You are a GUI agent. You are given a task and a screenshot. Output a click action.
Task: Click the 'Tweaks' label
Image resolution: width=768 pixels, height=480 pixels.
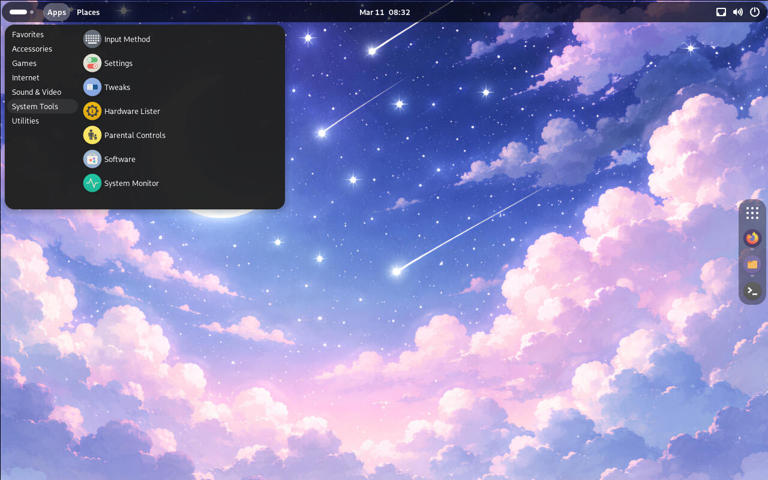(x=117, y=87)
